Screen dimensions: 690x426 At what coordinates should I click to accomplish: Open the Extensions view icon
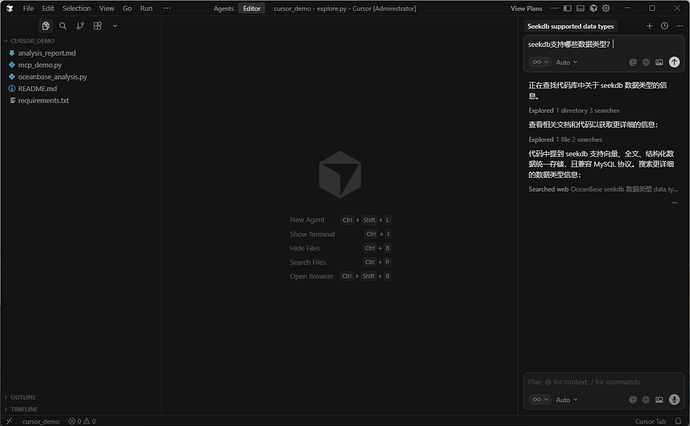click(97, 26)
